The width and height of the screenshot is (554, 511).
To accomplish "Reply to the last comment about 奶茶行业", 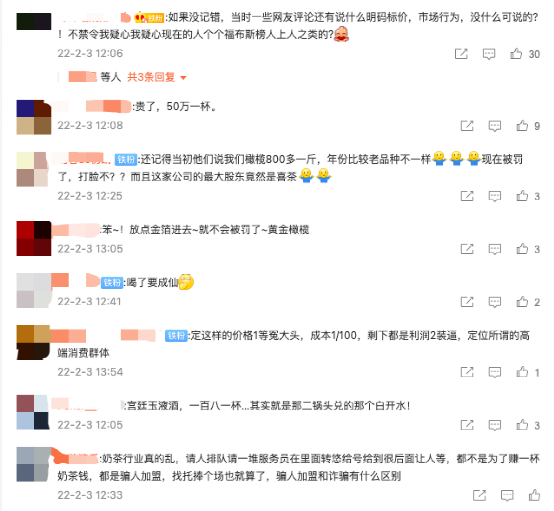I will (507, 495).
